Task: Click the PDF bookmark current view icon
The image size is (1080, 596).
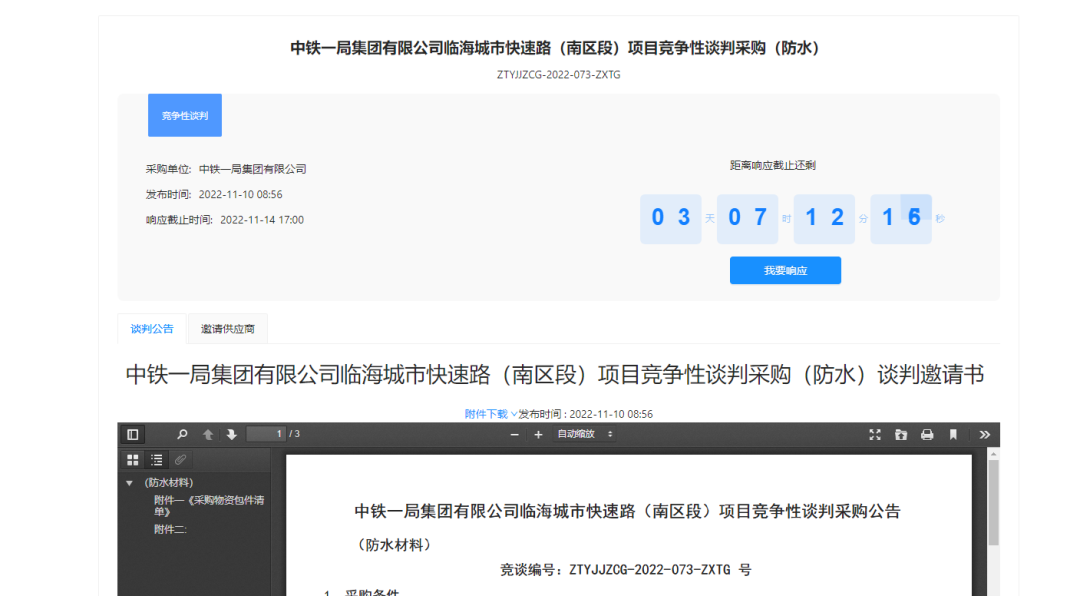Action: [x=953, y=434]
